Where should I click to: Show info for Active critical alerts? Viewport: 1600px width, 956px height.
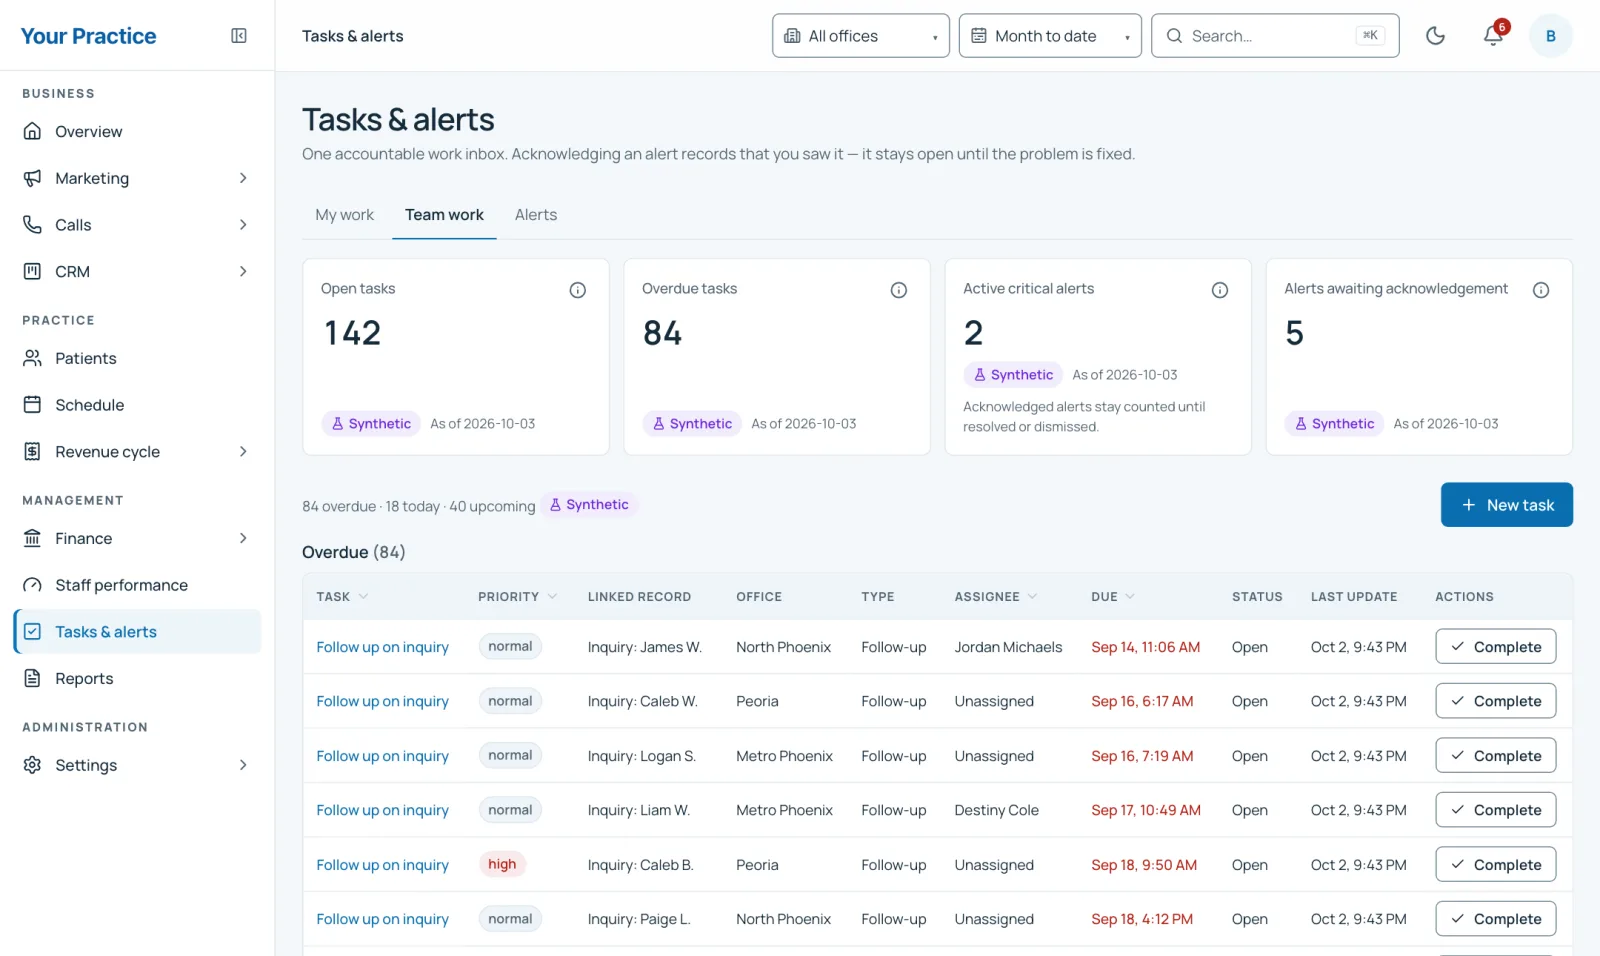(1220, 290)
